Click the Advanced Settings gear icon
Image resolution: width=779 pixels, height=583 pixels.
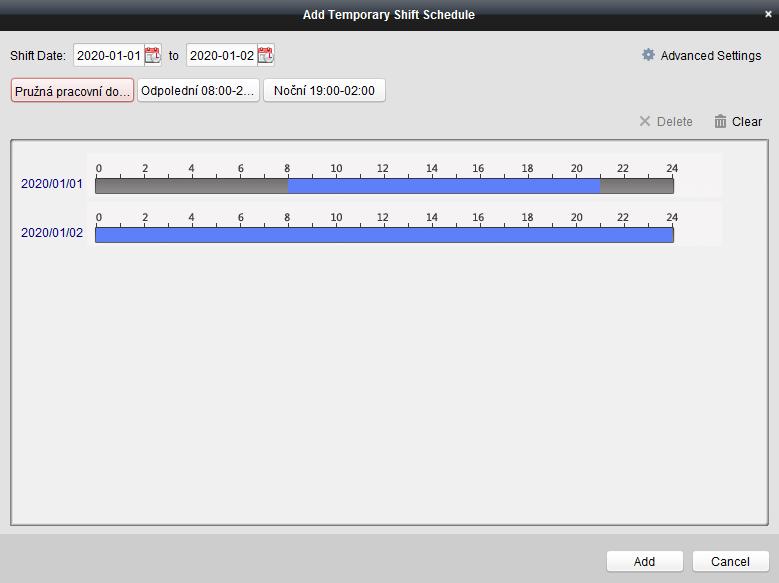point(648,55)
